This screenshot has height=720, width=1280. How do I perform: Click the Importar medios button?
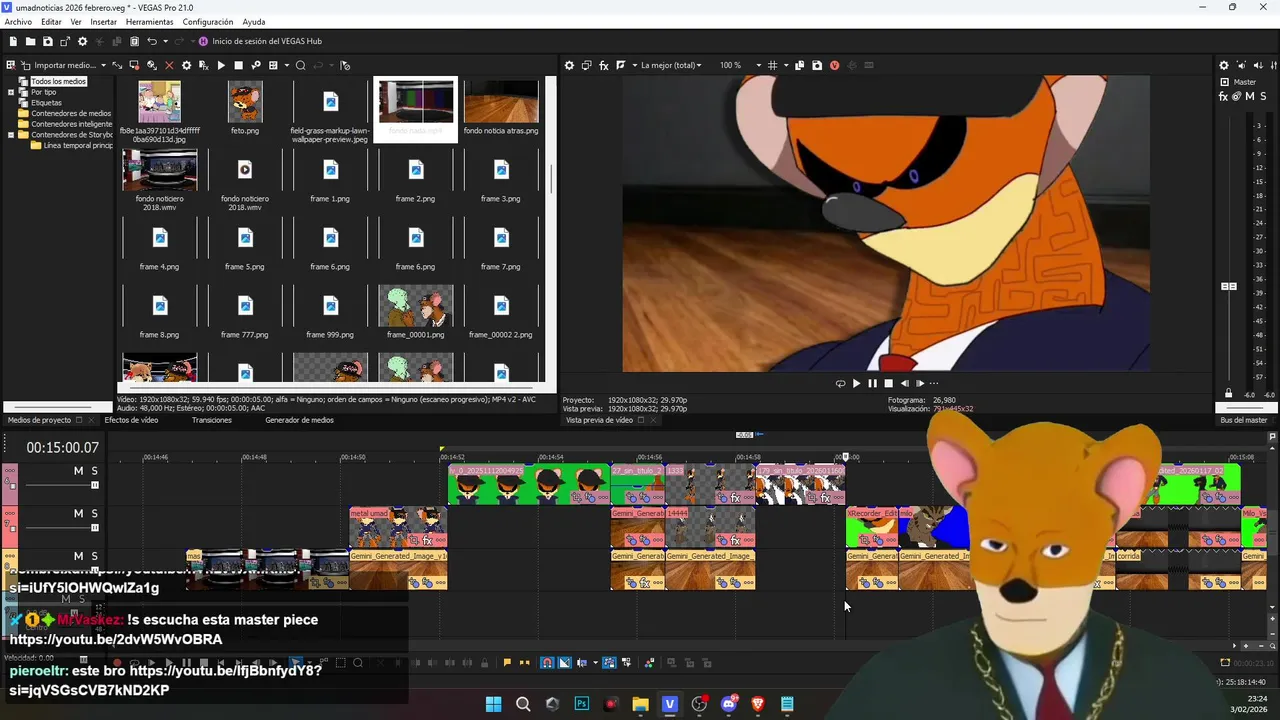59,65
